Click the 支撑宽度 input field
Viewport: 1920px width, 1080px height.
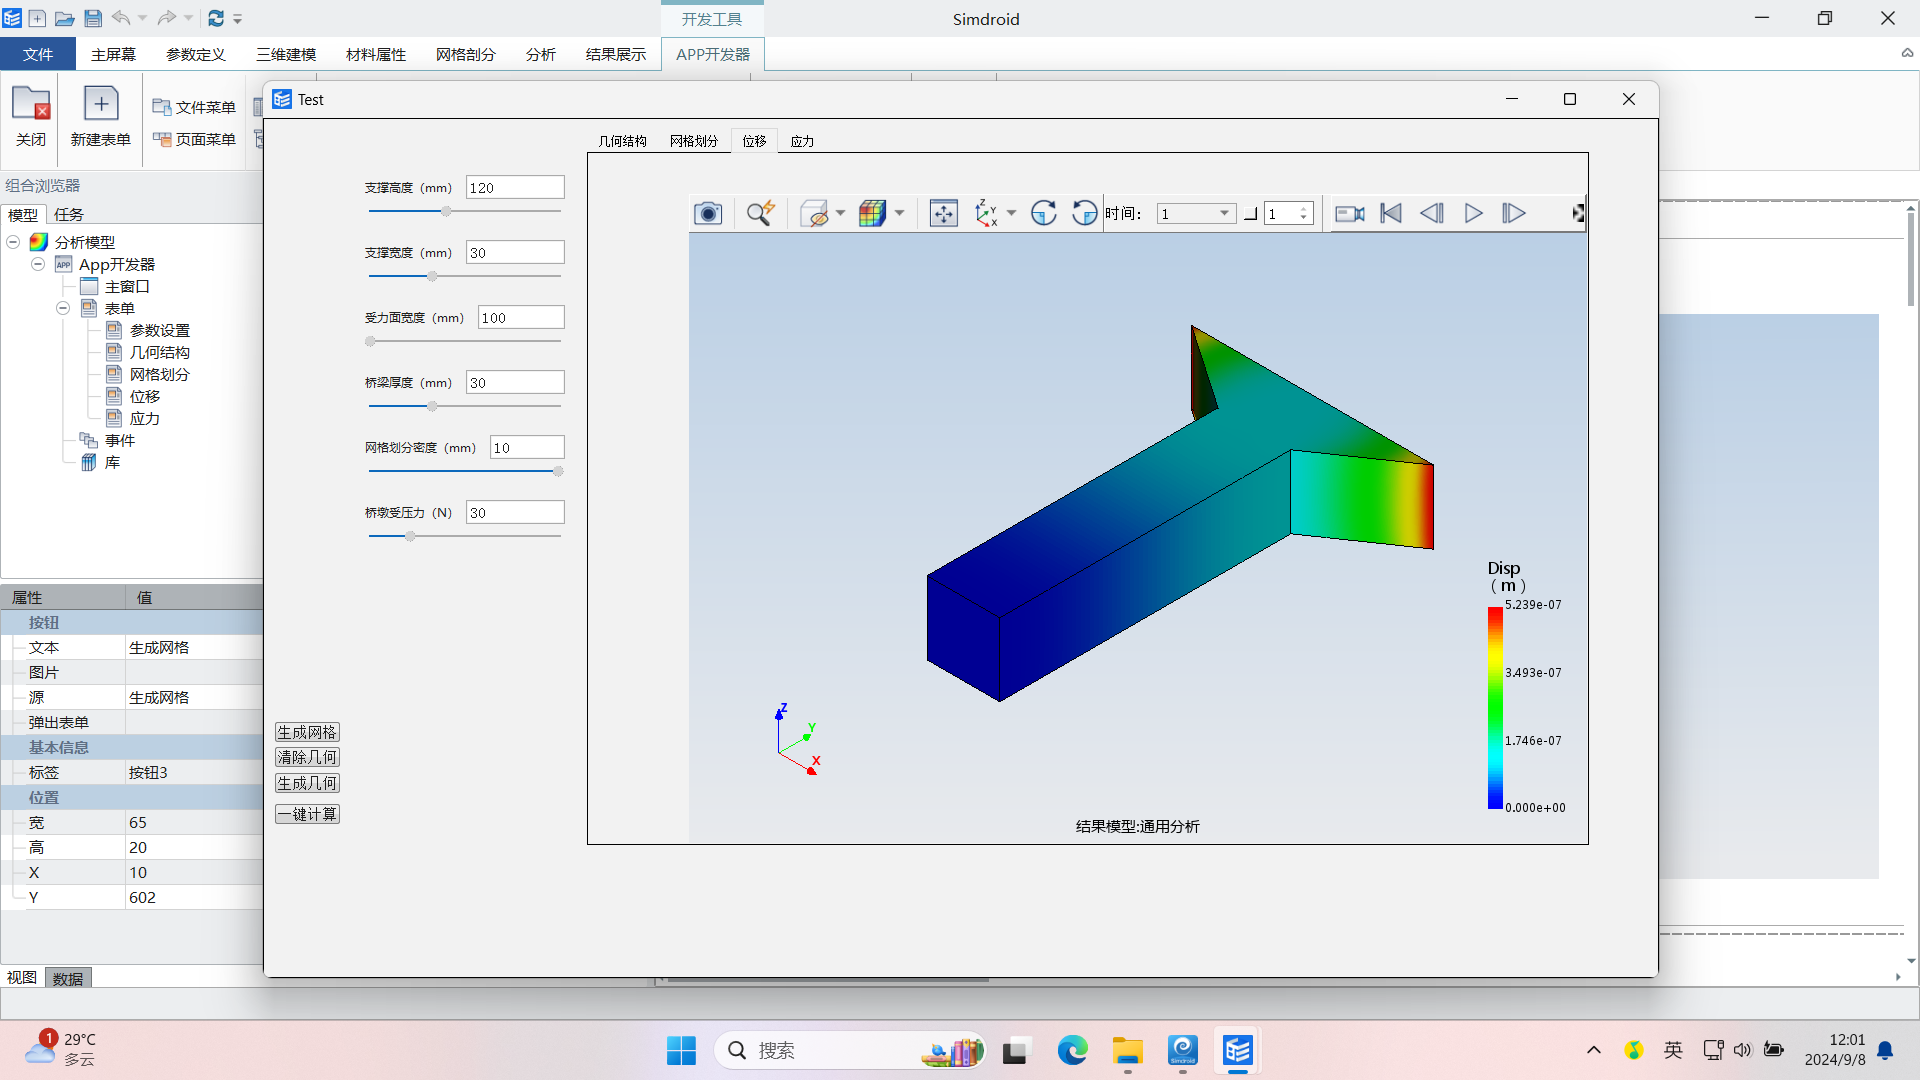point(515,252)
